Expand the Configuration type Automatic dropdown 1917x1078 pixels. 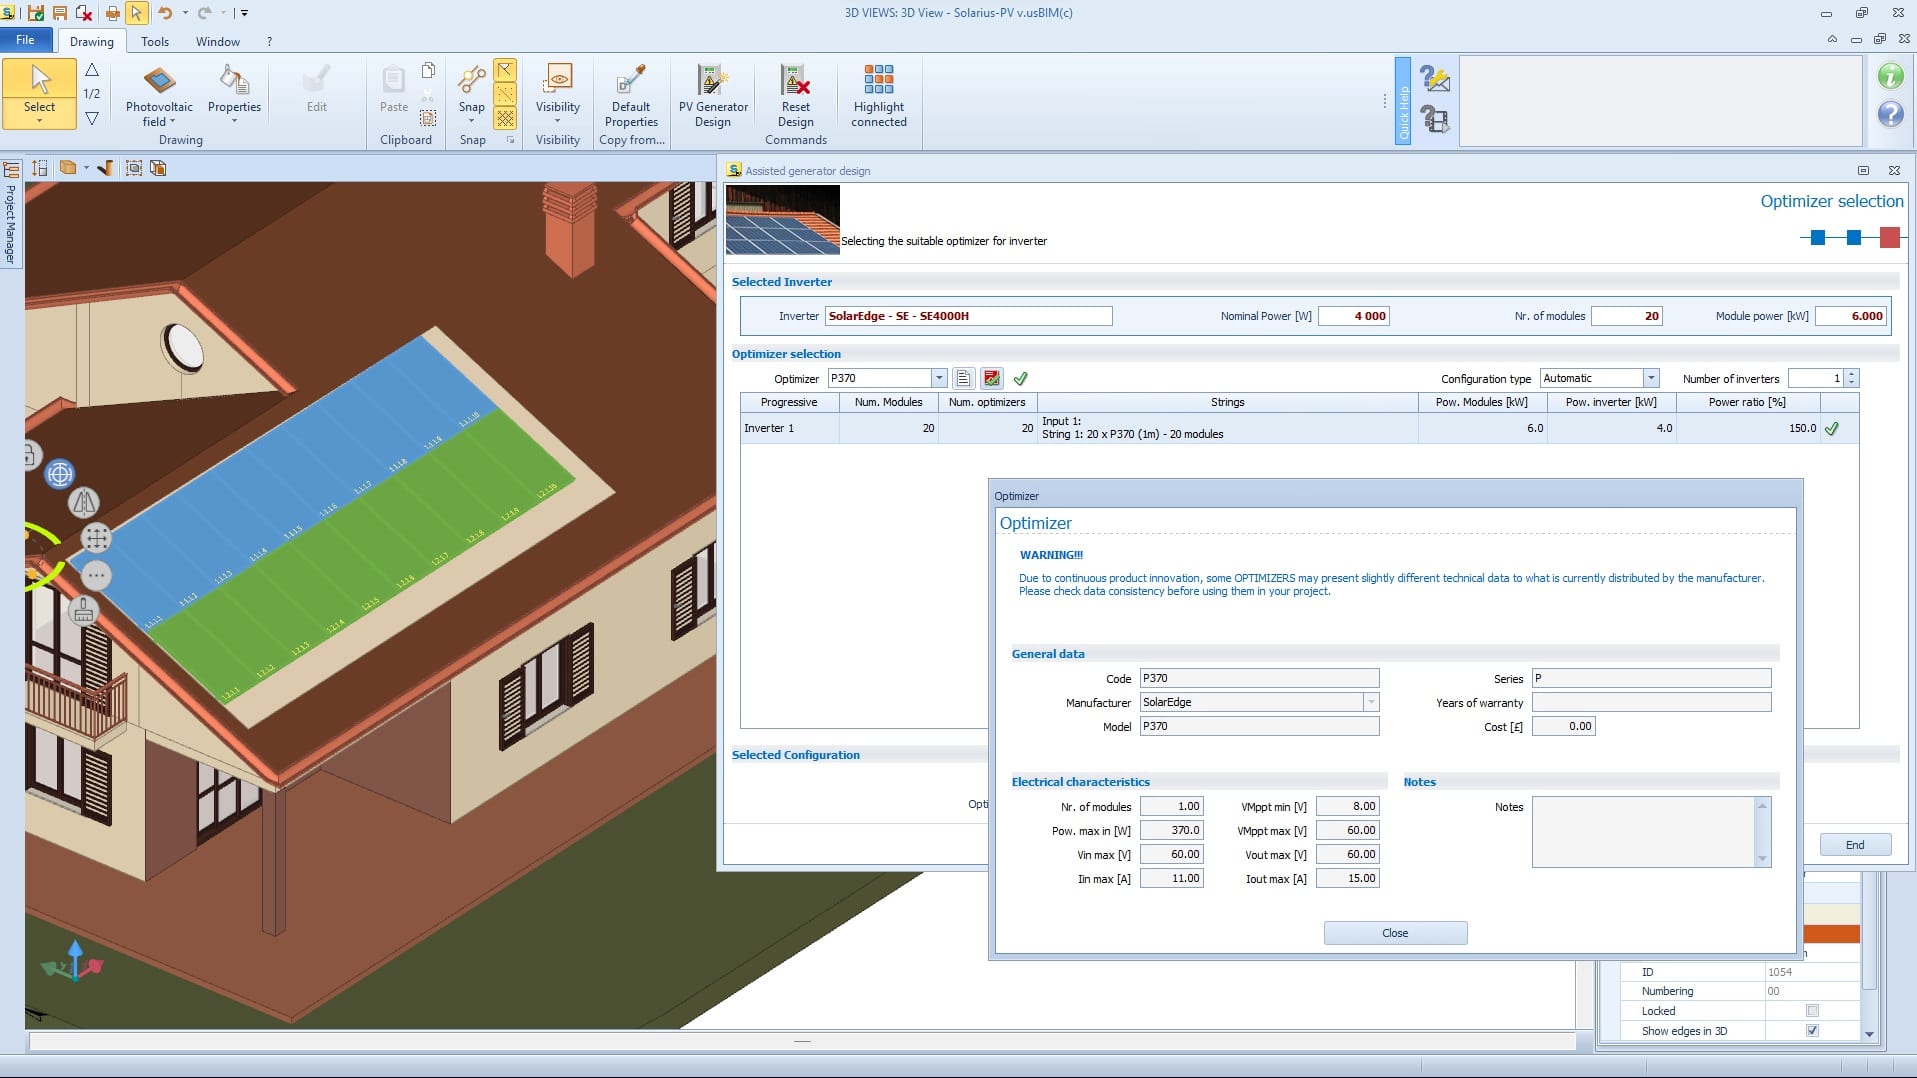tap(1651, 378)
